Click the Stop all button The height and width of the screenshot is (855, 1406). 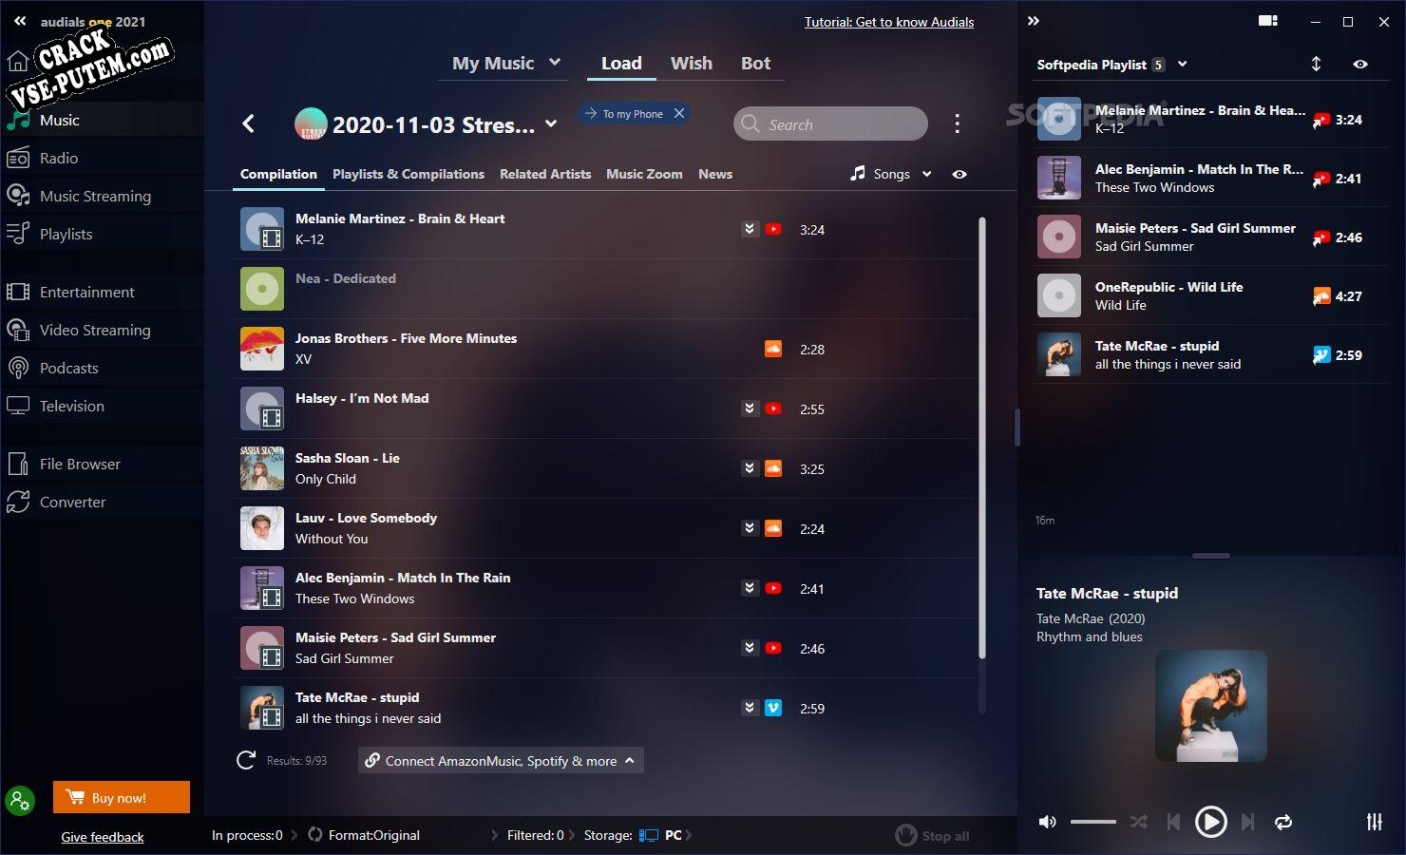pos(933,836)
